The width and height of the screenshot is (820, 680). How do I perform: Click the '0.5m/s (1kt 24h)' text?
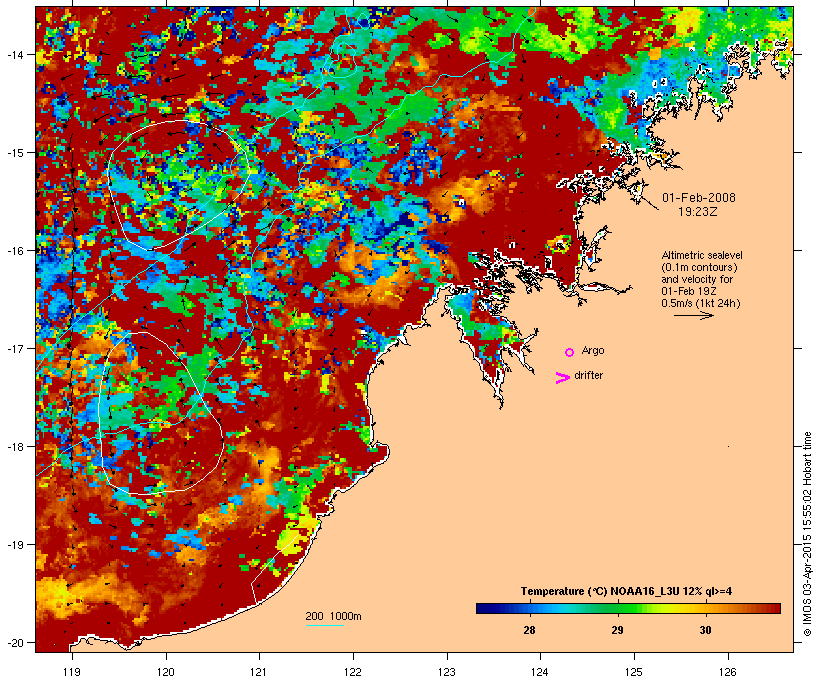coord(701,303)
